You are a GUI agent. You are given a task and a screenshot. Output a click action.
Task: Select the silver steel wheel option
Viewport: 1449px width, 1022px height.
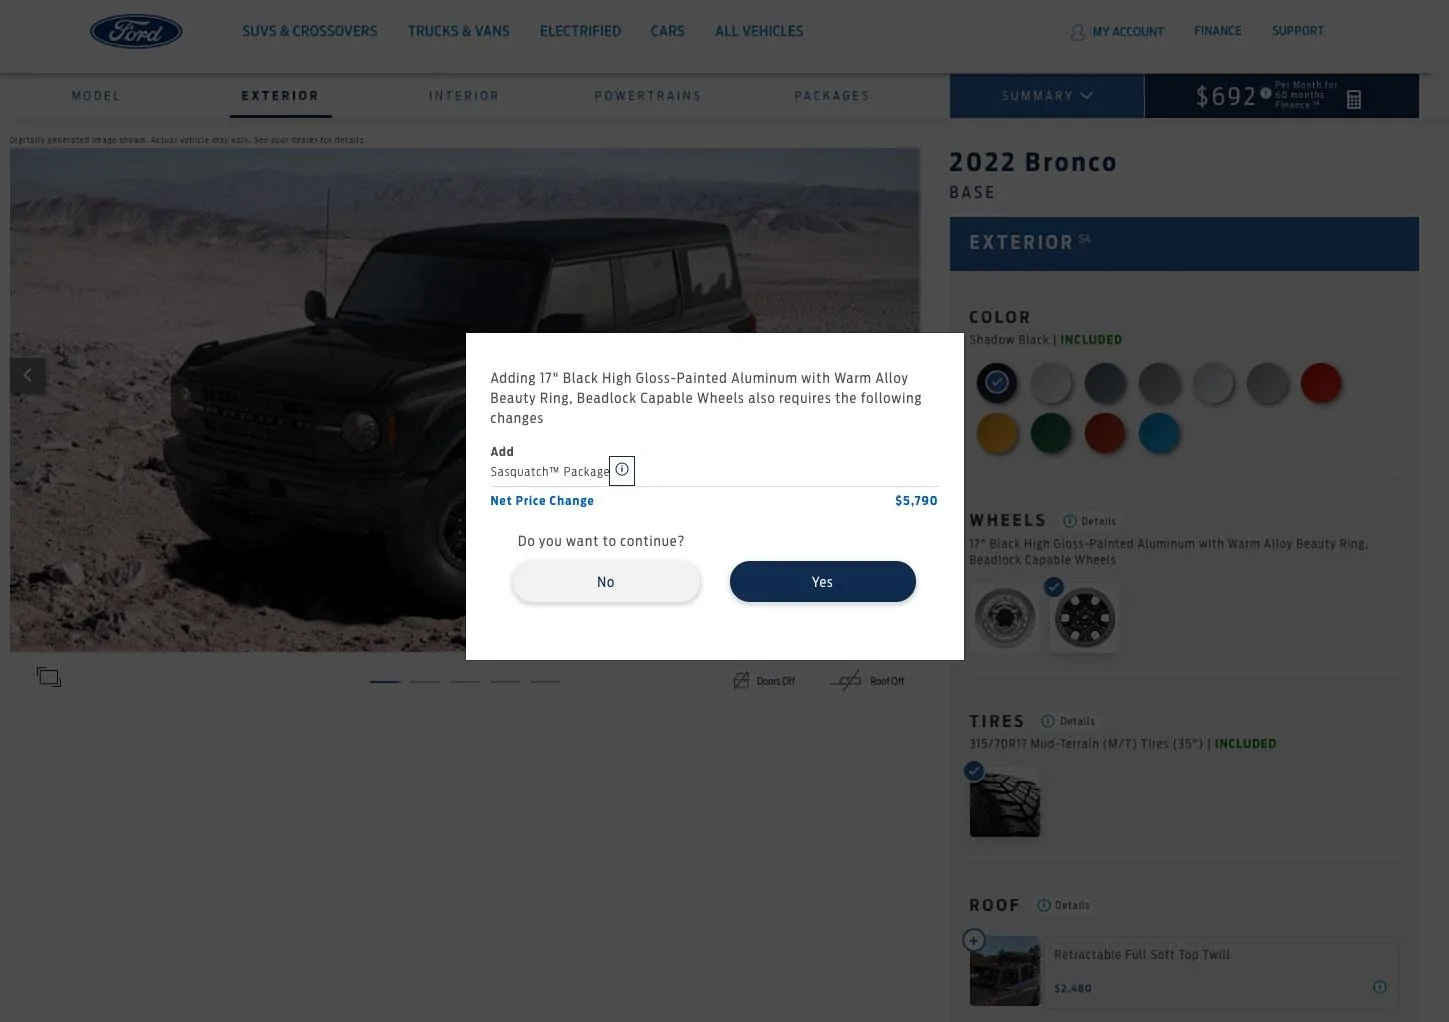coord(1004,618)
